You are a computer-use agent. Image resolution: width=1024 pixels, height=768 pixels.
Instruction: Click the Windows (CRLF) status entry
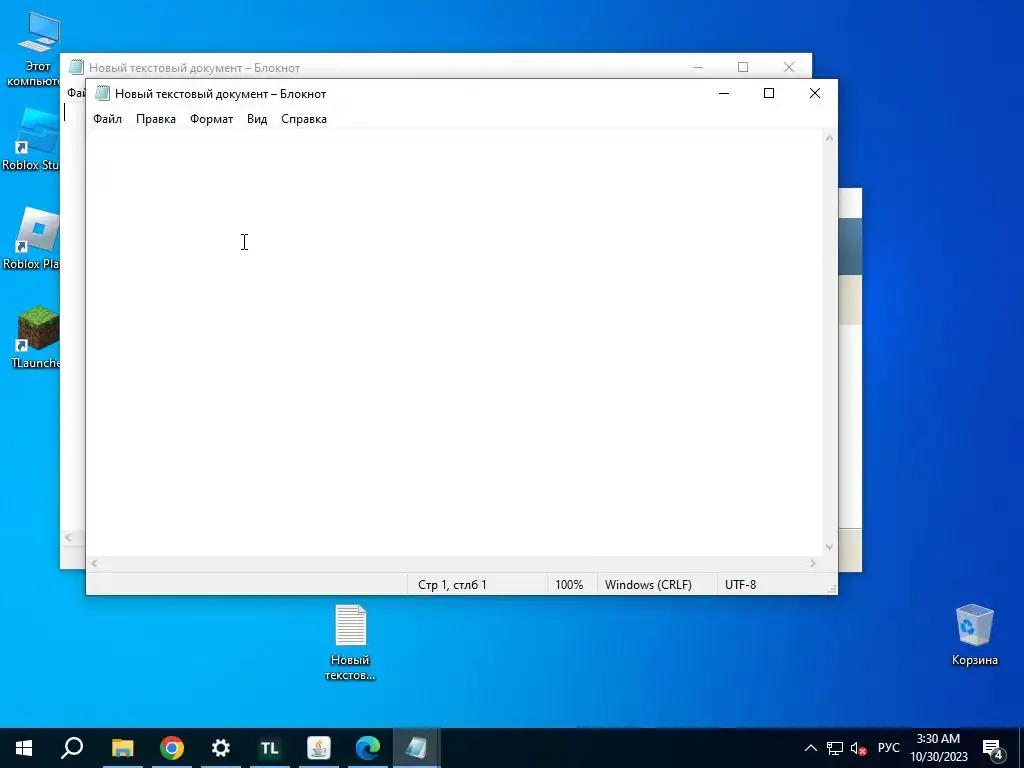tap(648, 584)
